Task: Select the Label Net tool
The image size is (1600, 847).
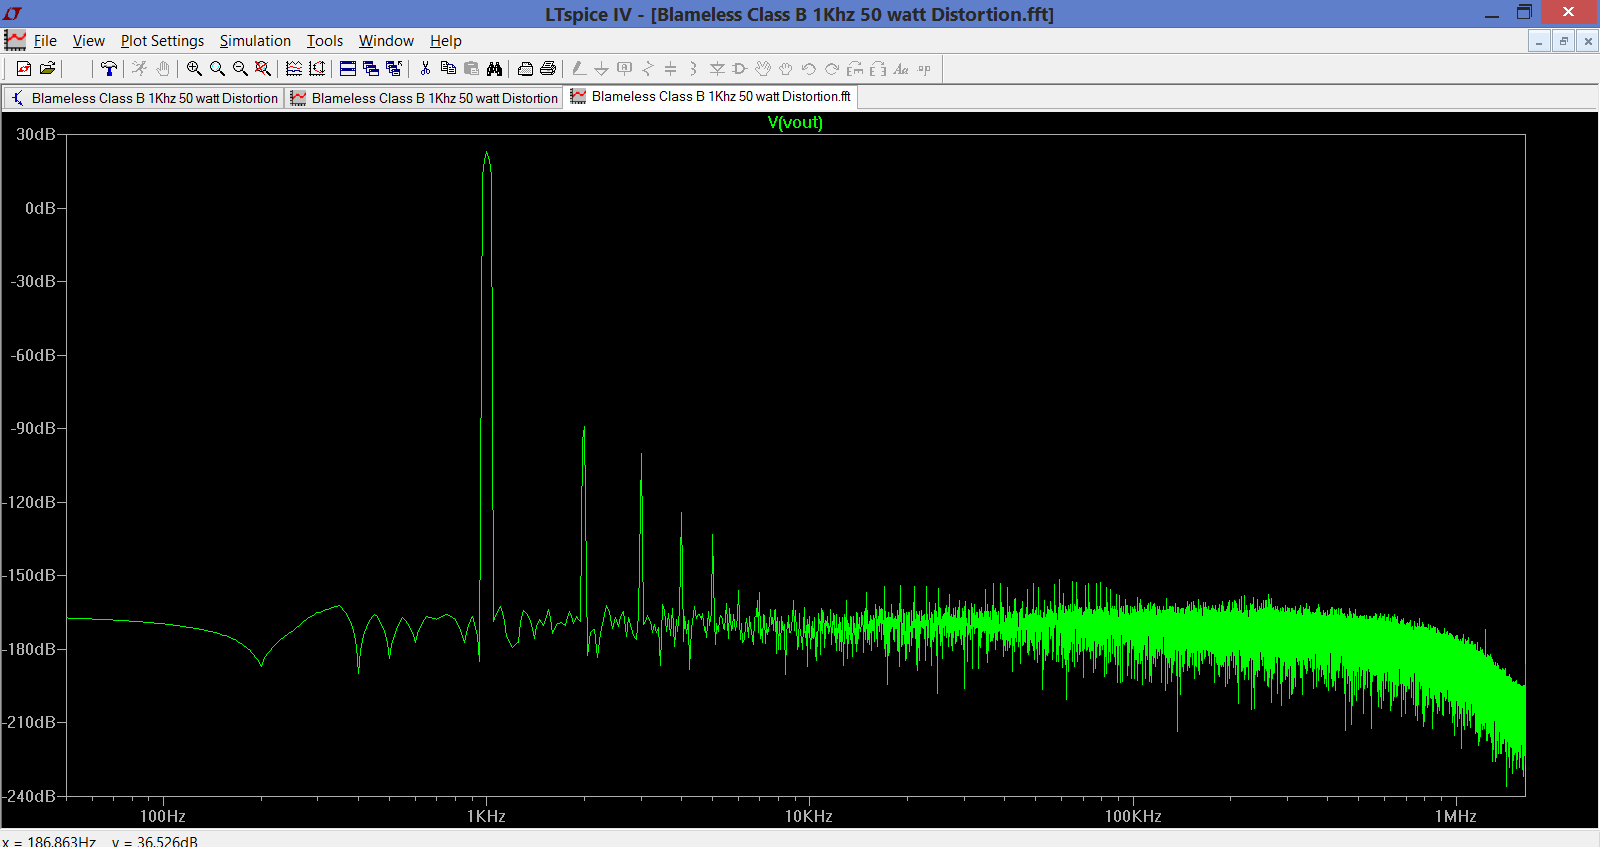Action: tap(625, 69)
